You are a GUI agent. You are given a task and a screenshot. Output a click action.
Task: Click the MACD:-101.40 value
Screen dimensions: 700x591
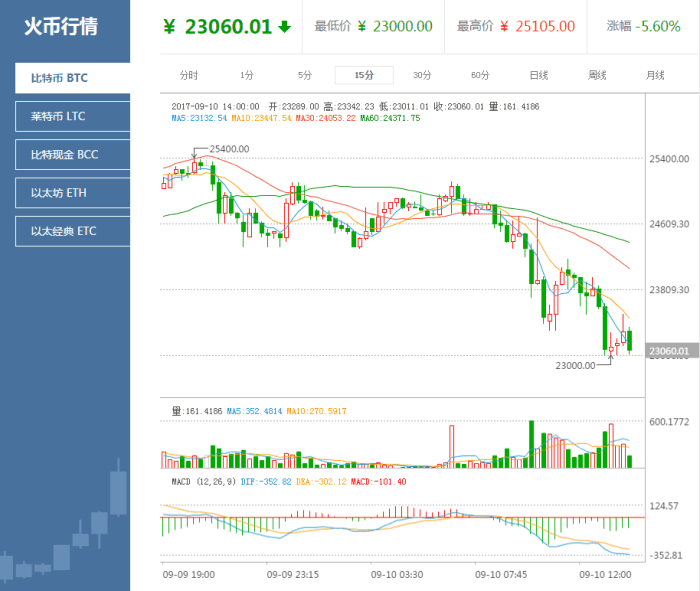pos(379,482)
